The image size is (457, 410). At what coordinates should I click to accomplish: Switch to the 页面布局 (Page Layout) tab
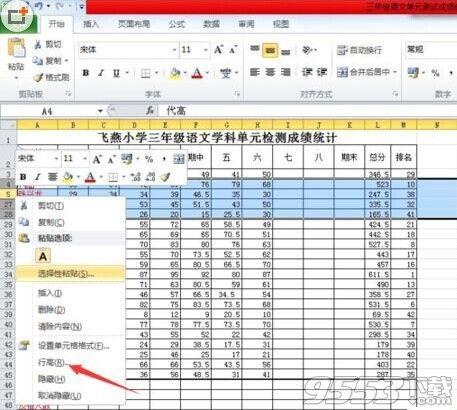134,24
